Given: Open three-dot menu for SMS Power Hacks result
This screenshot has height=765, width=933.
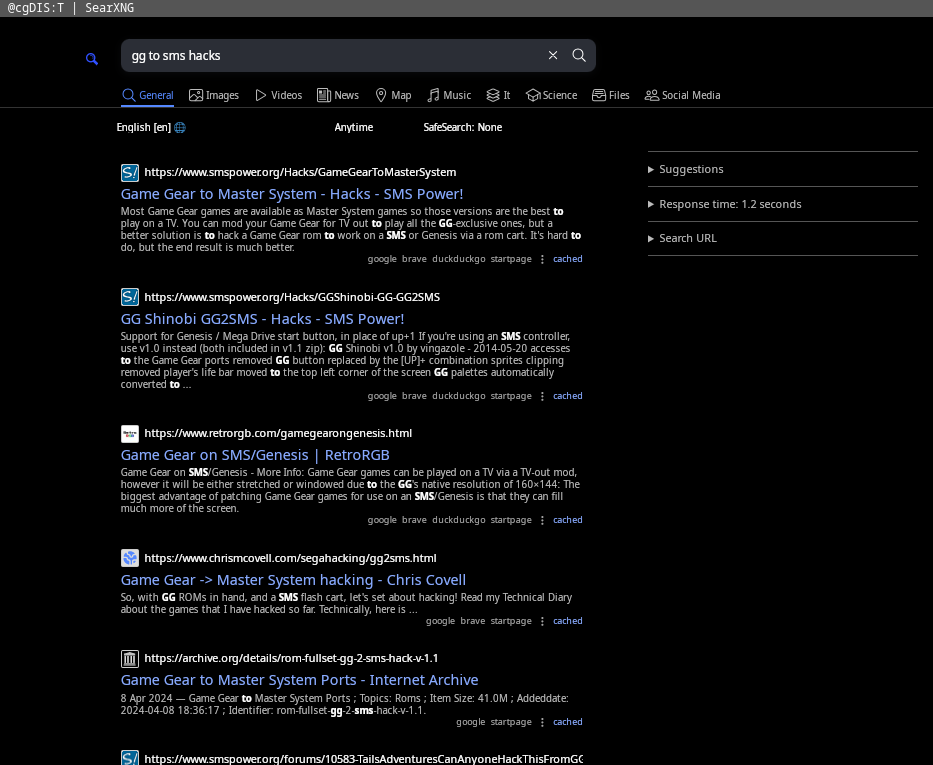Looking at the screenshot, I should 542,259.
